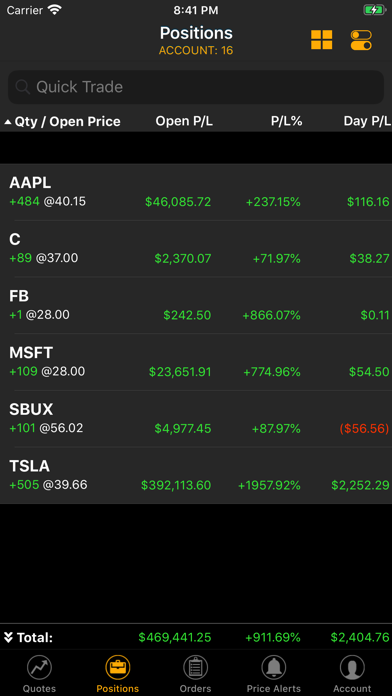392x696 pixels.
Task: Tap the magnifier icon in Quick Trade
Action: click(x=22, y=87)
